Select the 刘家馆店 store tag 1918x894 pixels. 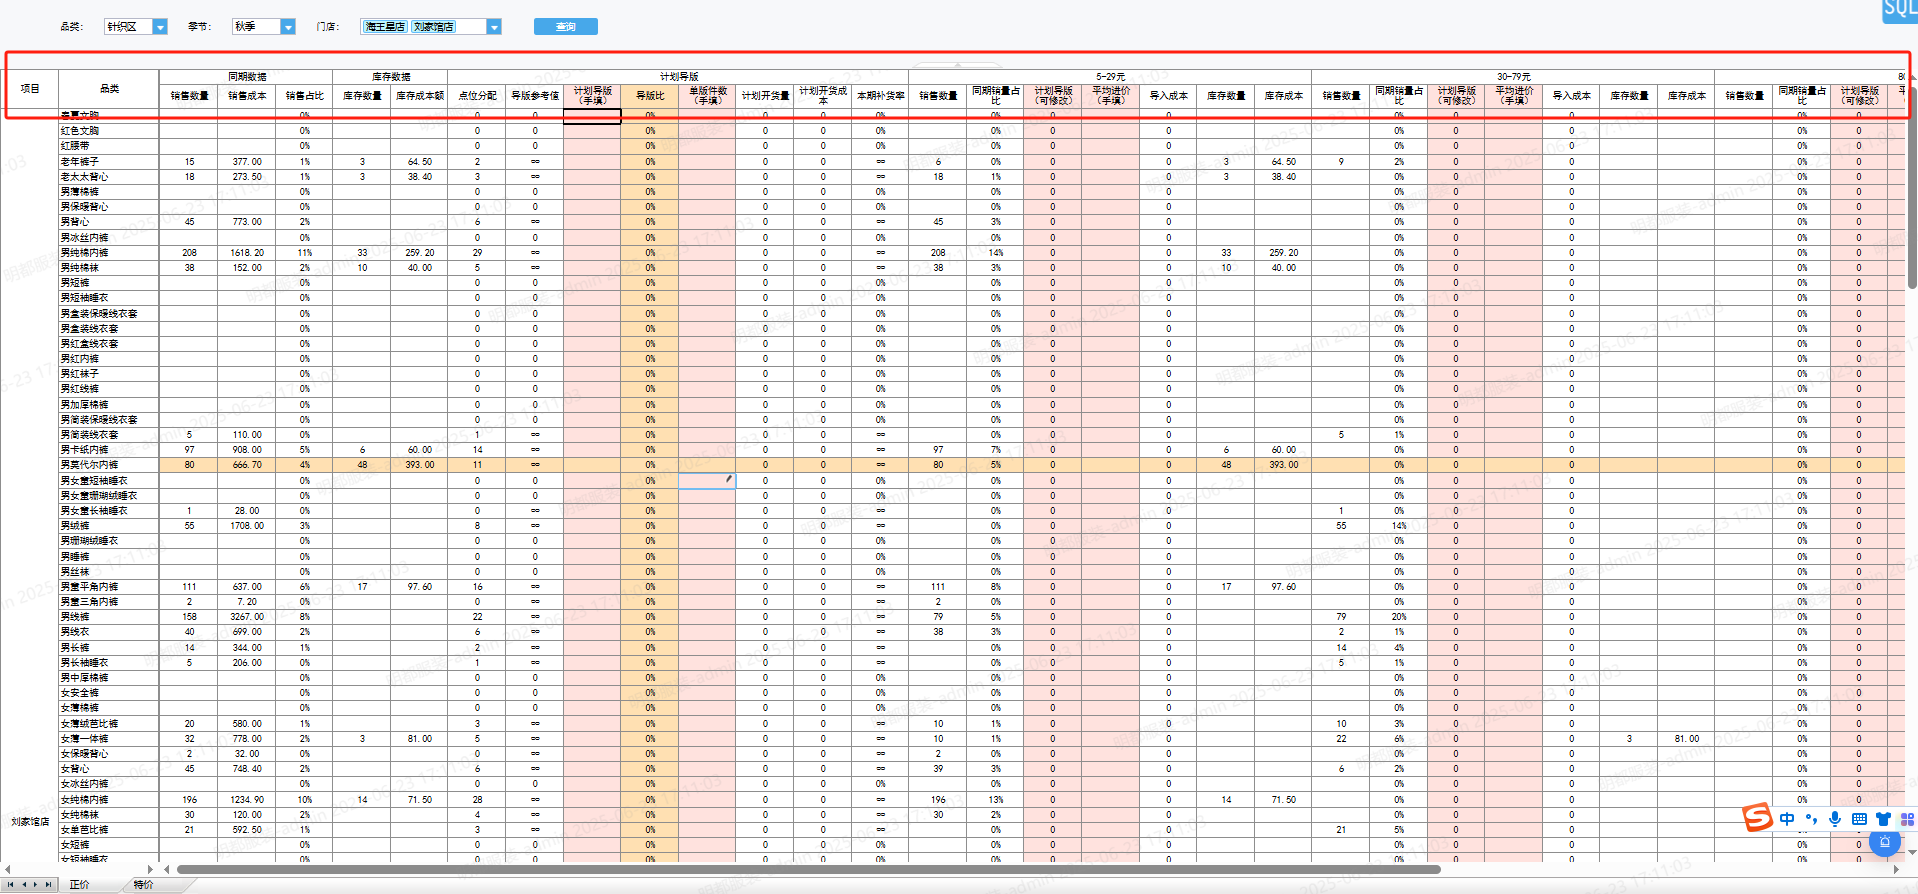433,27
